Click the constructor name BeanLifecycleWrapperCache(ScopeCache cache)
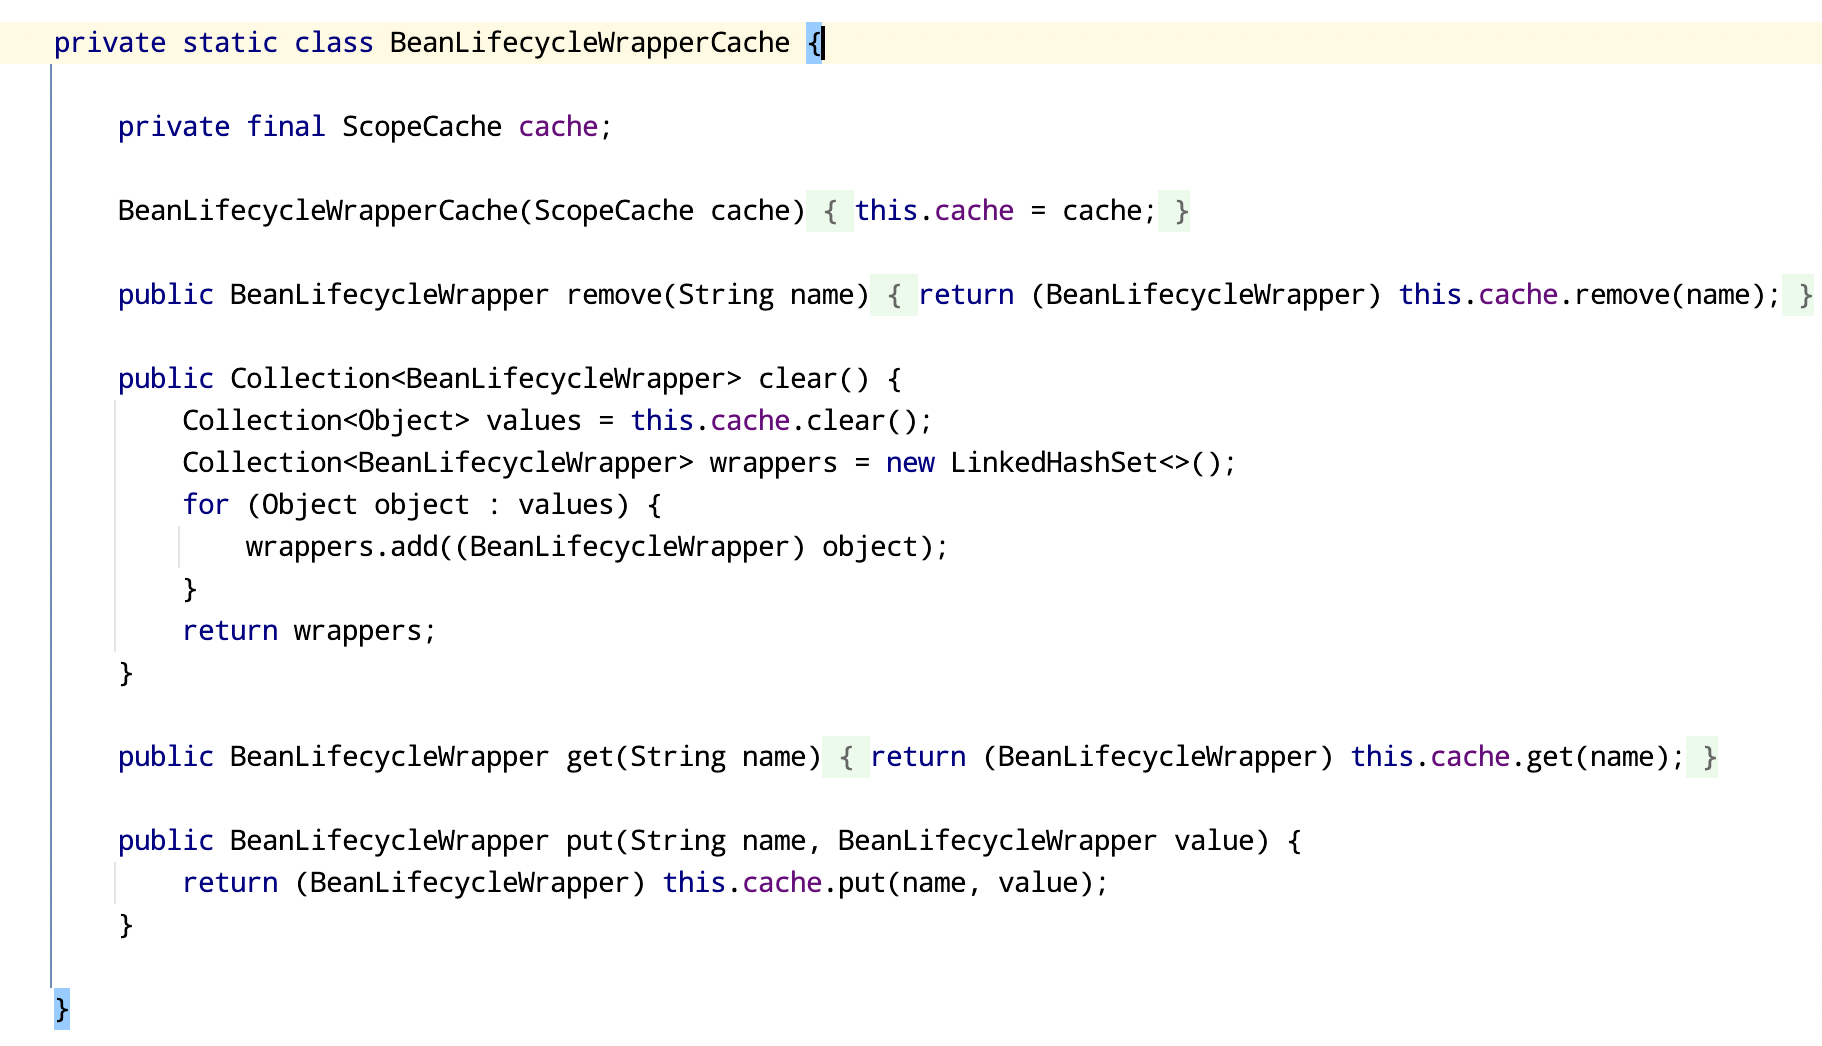The image size is (1822, 1046). 462,211
